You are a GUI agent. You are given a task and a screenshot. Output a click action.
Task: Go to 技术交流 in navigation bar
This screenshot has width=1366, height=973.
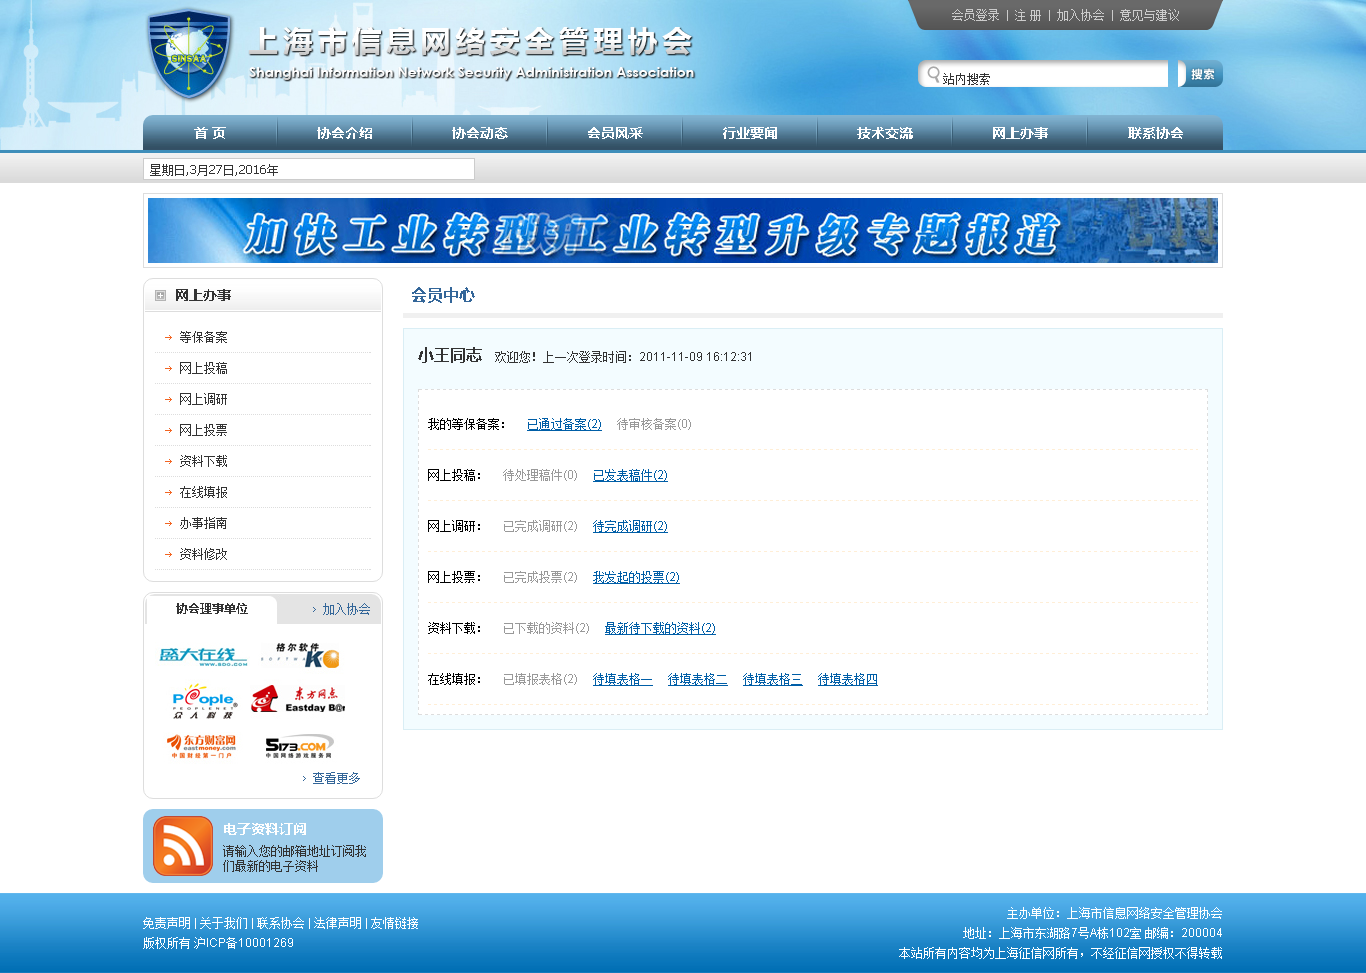pos(885,133)
